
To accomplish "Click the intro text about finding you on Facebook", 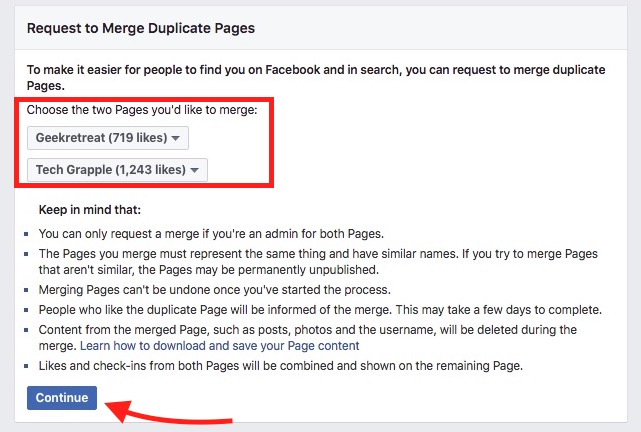I will tap(316, 78).
